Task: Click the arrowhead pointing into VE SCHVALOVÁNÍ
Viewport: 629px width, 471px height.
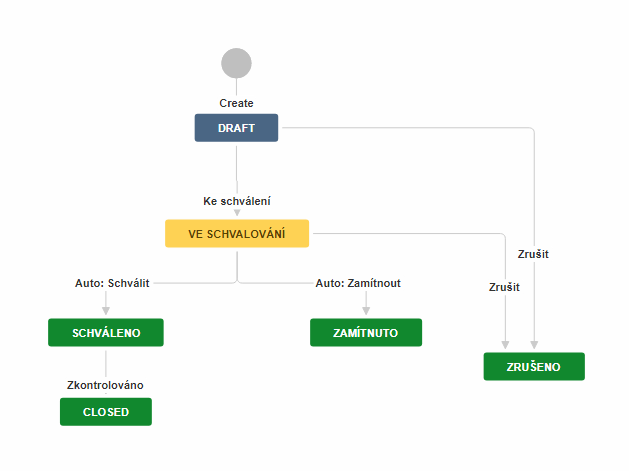Action: click(x=237, y=213)
